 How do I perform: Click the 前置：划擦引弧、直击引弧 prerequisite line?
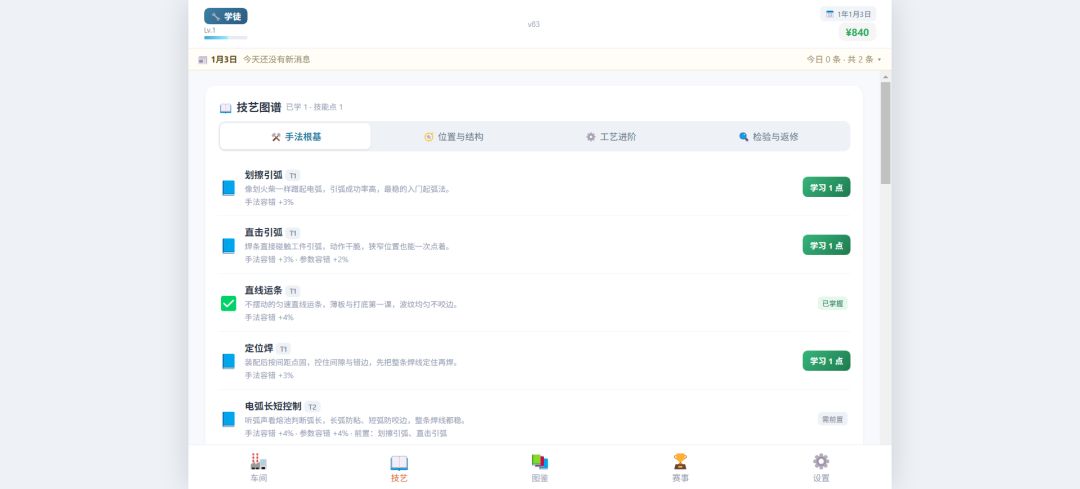399,434
